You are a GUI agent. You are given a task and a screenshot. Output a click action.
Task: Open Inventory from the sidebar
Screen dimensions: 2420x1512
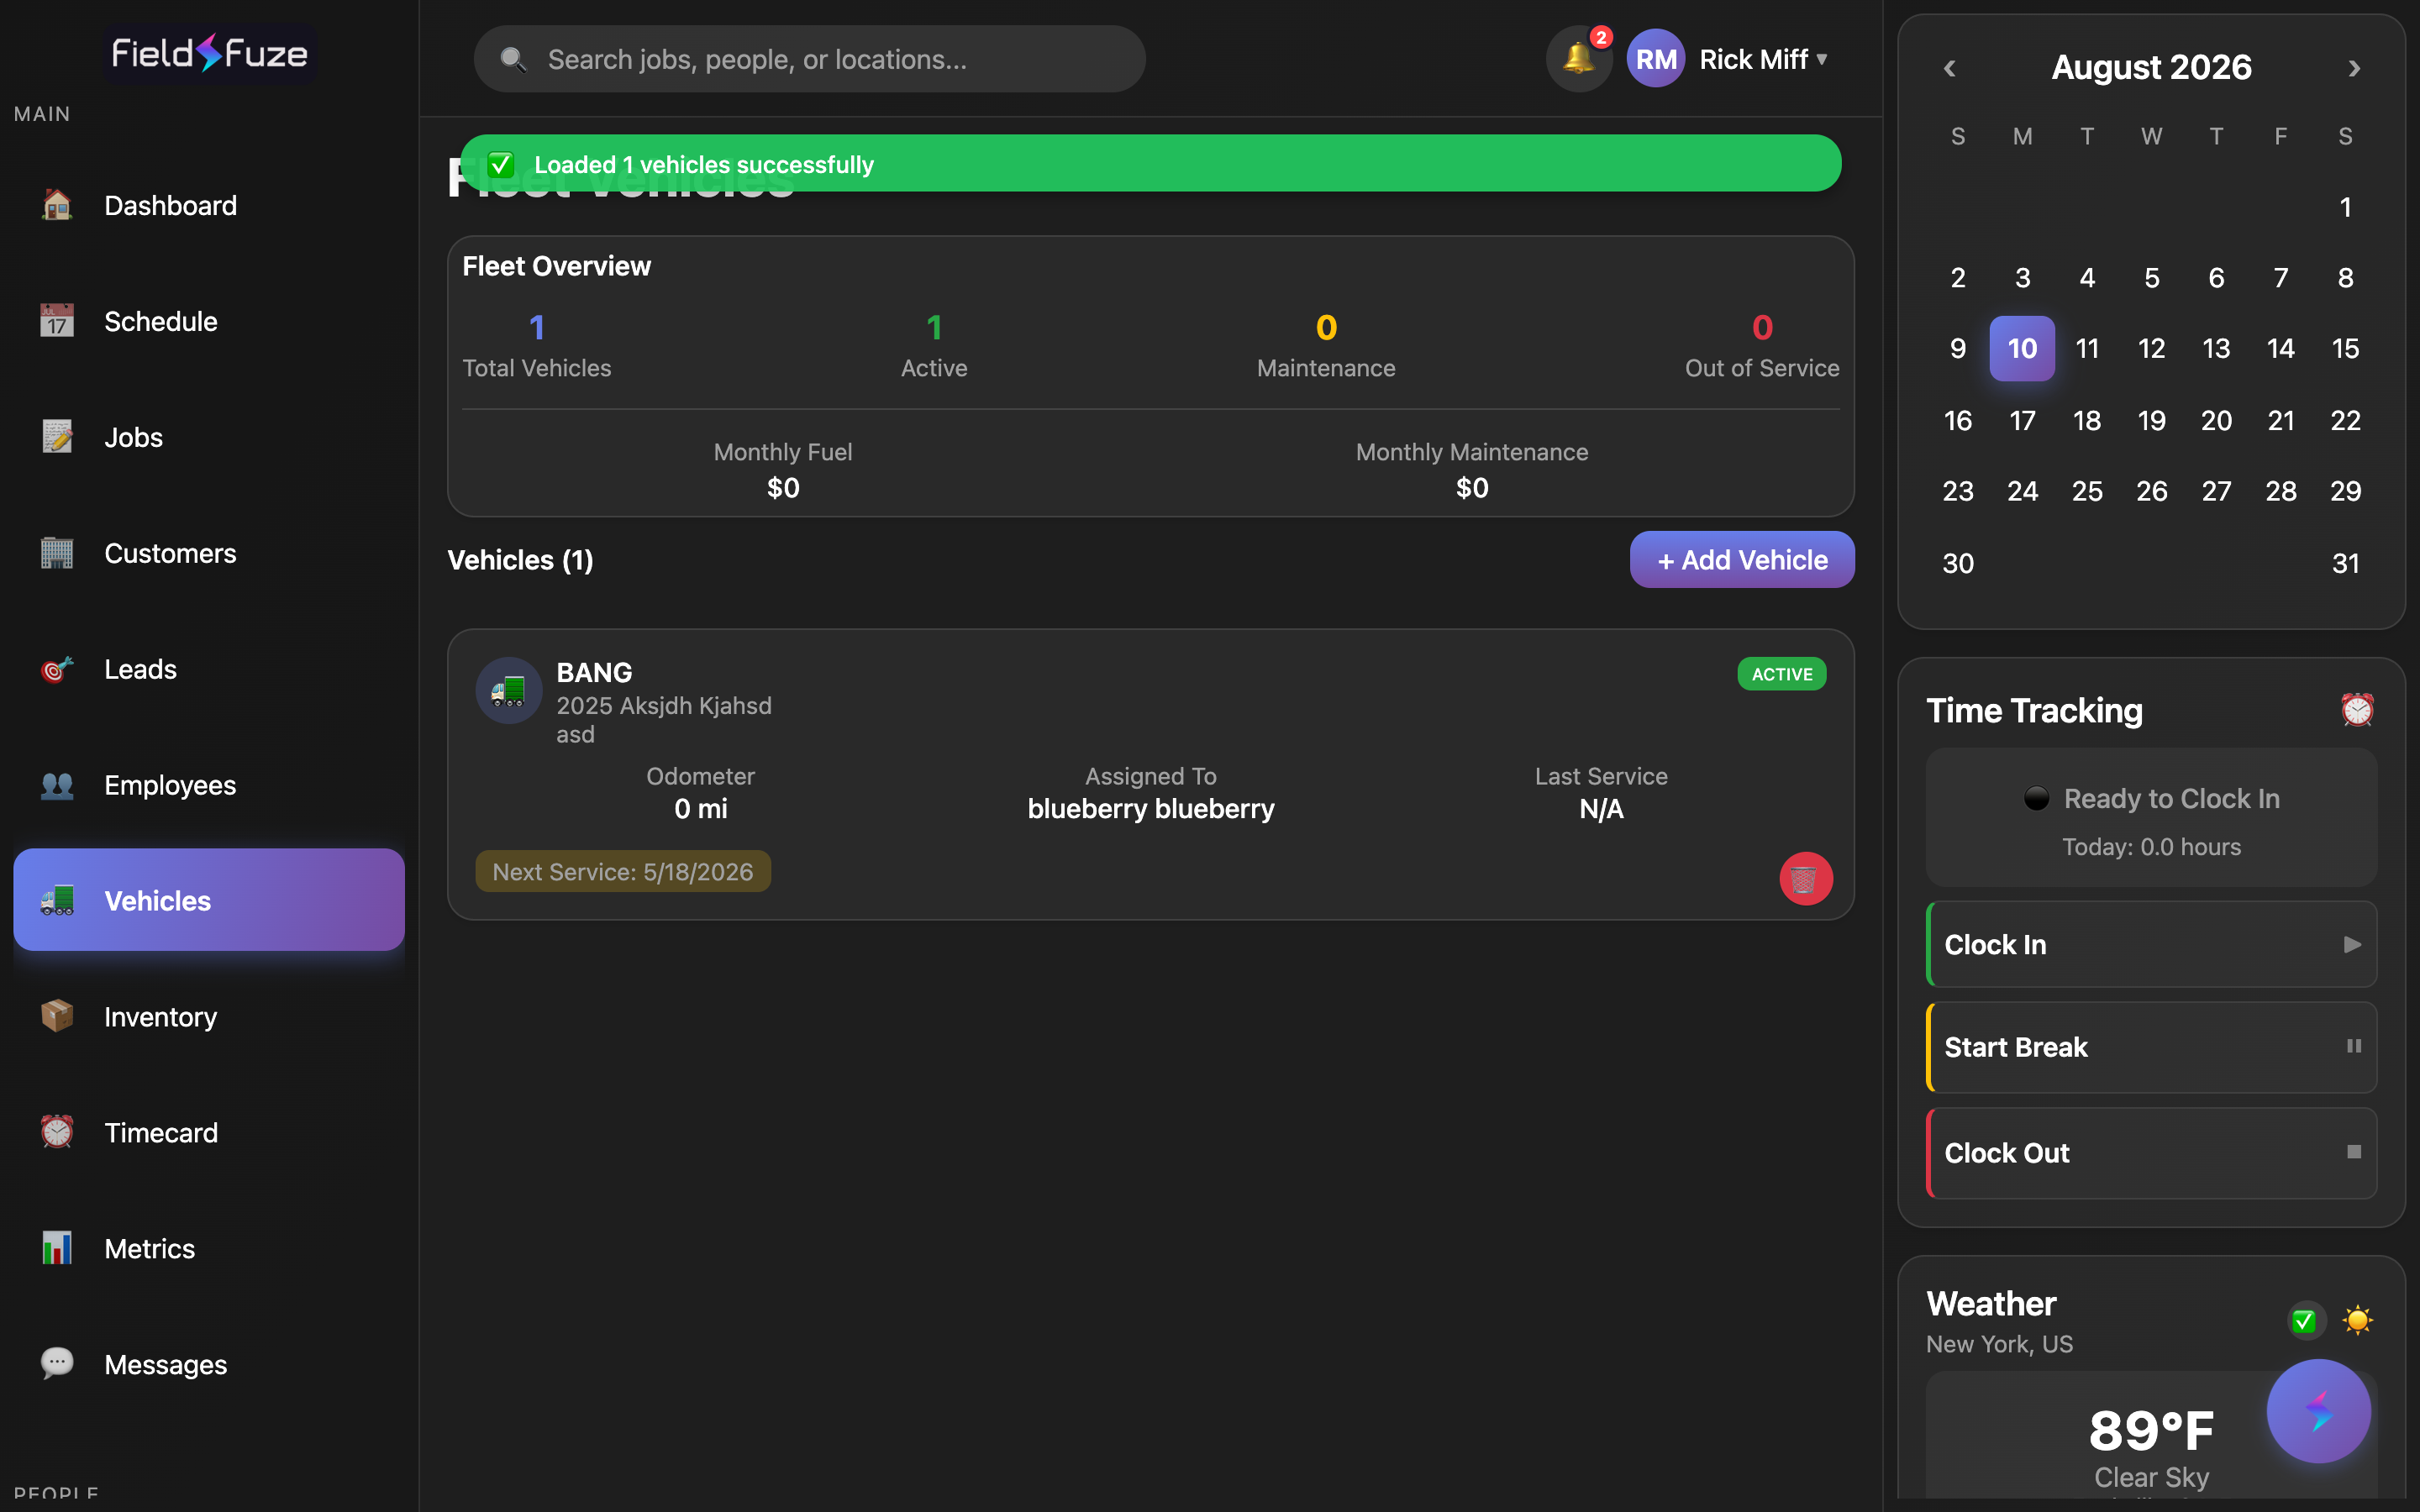pos(209,1017)
